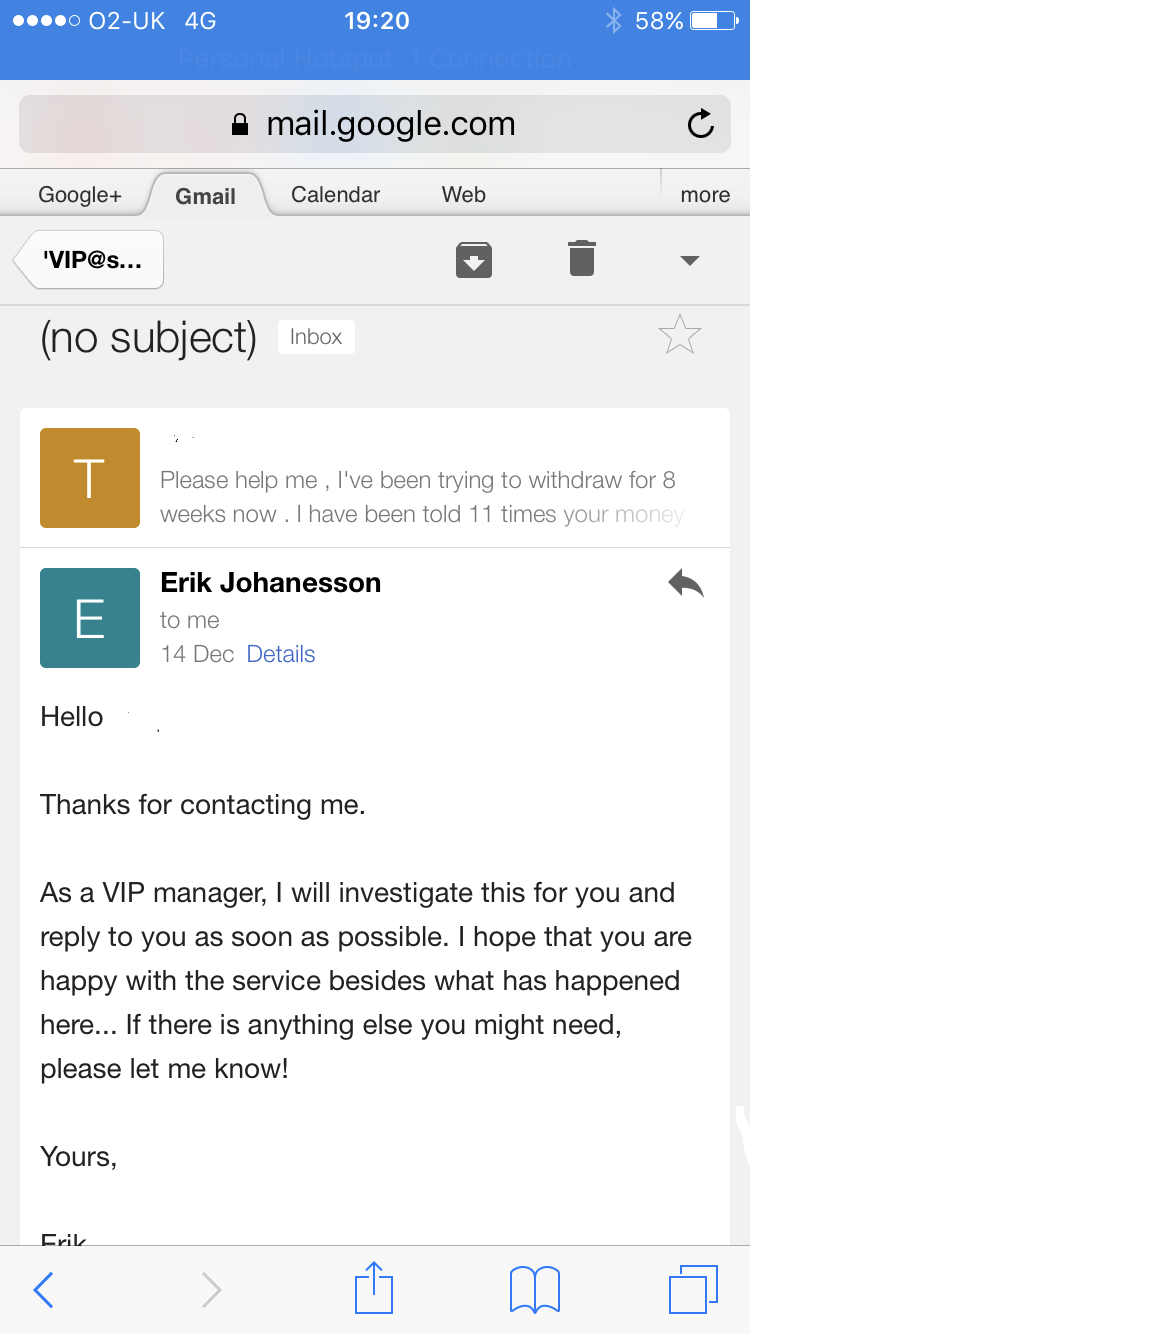Archive this email conversation
The width and height of the screenshot is (1152, 1334).
[x=474, y=260]
